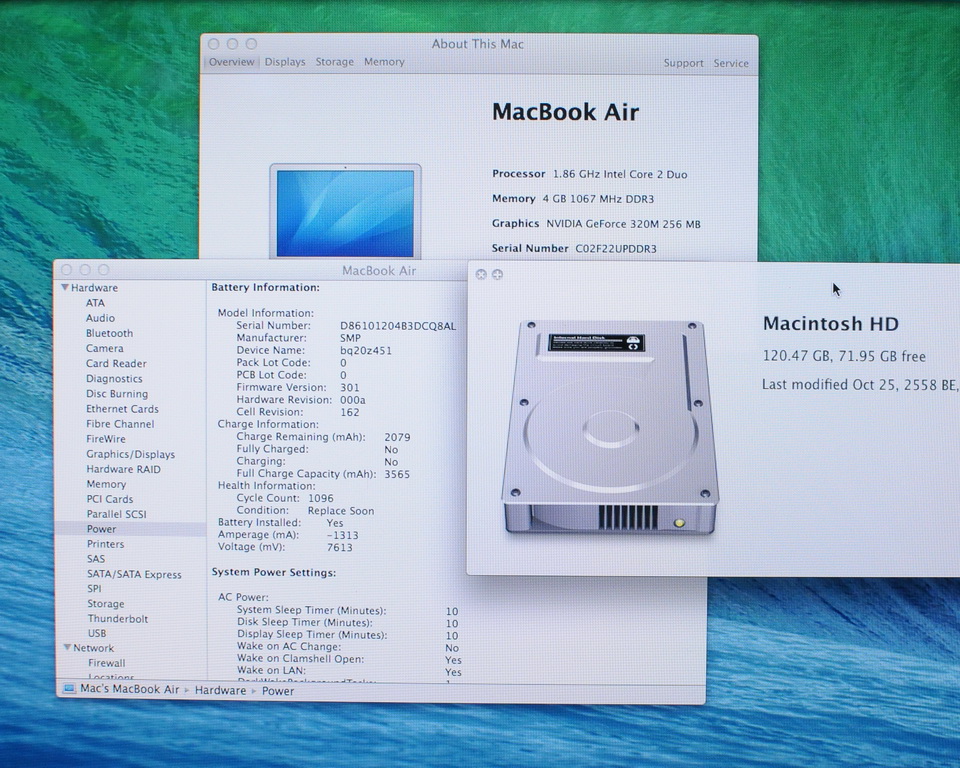
Task: Click the Full Charge Capacity value 3565
Action: click(x=397, y=474)
